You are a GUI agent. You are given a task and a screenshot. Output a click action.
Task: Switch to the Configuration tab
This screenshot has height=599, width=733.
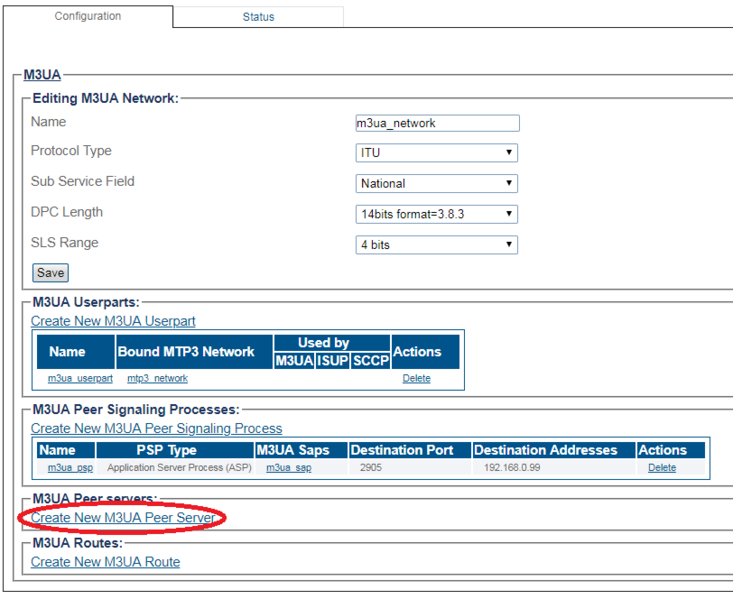(88, 16)
